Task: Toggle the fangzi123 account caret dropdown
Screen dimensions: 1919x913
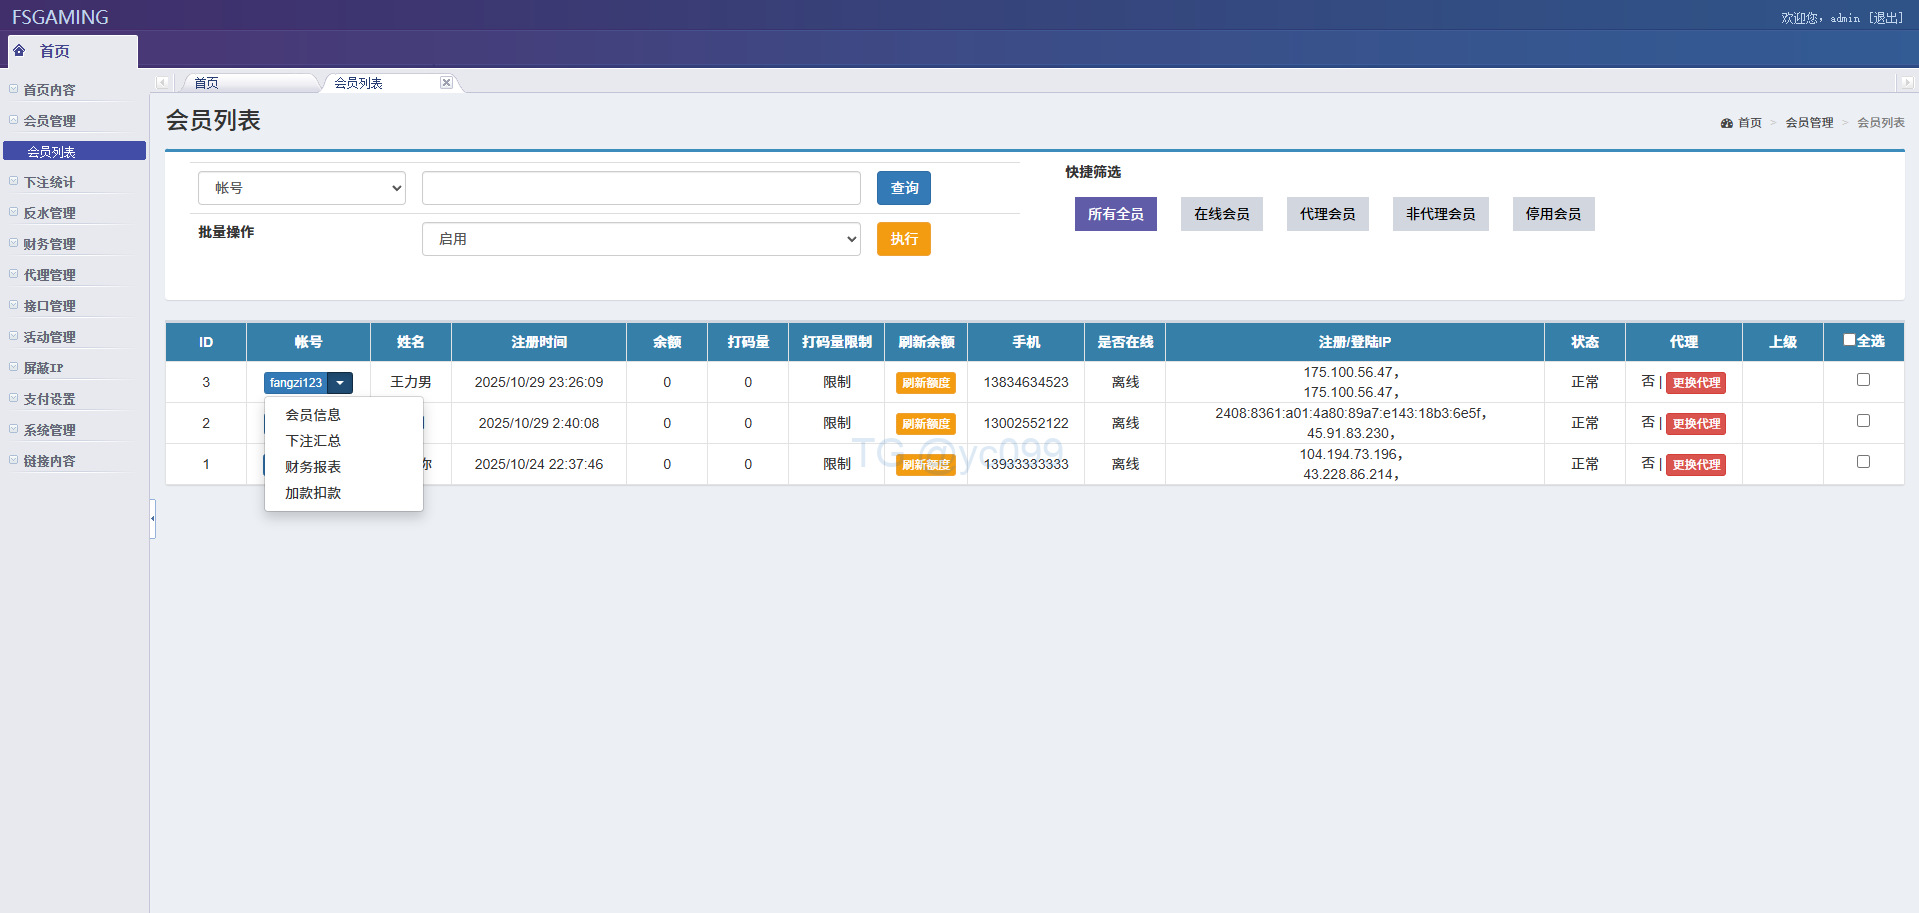Action: point(340,383)
